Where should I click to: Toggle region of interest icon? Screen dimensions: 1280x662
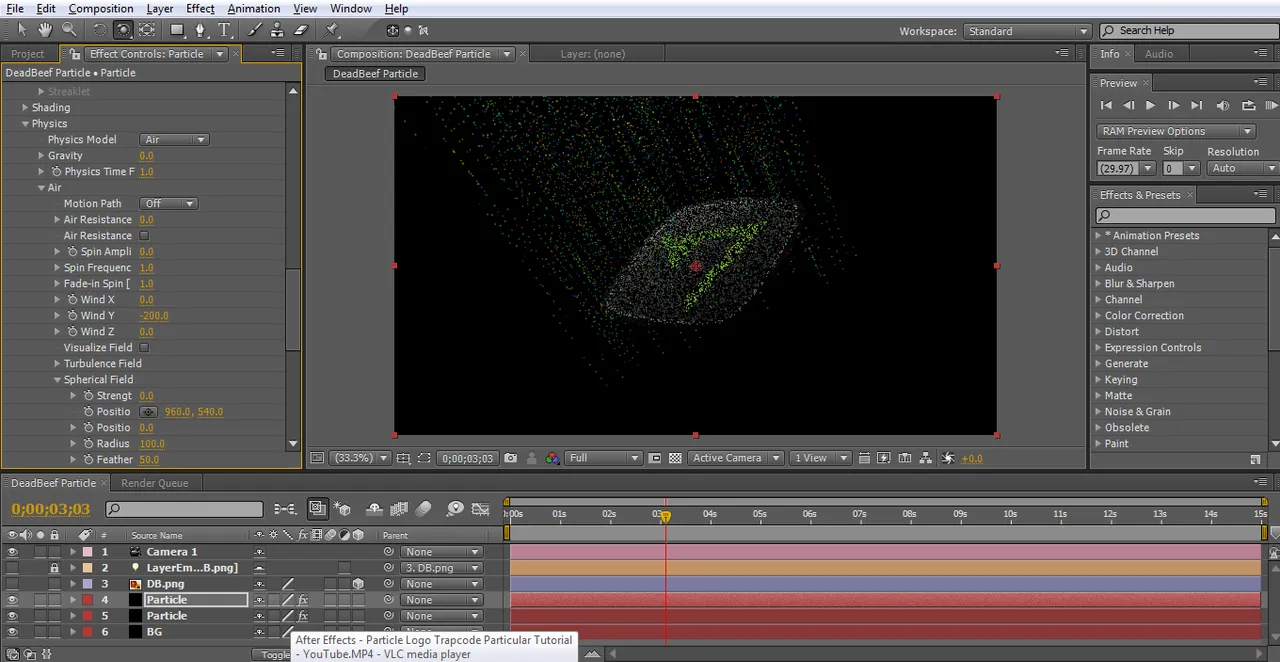coord(424,458)
